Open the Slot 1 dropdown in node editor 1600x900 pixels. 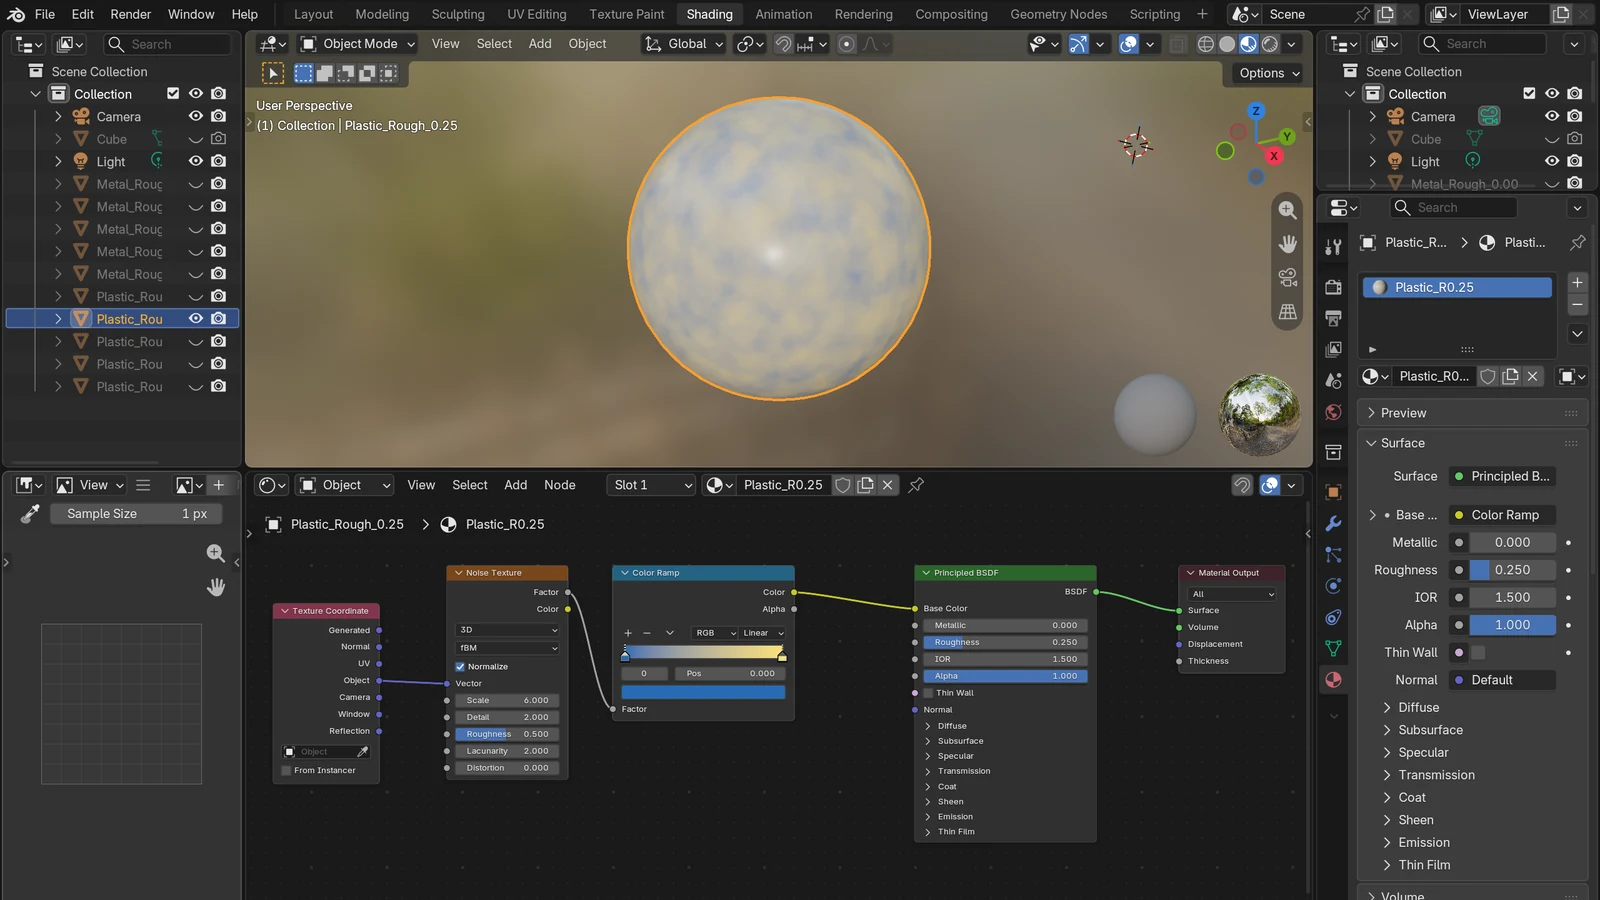pos(651,485)
